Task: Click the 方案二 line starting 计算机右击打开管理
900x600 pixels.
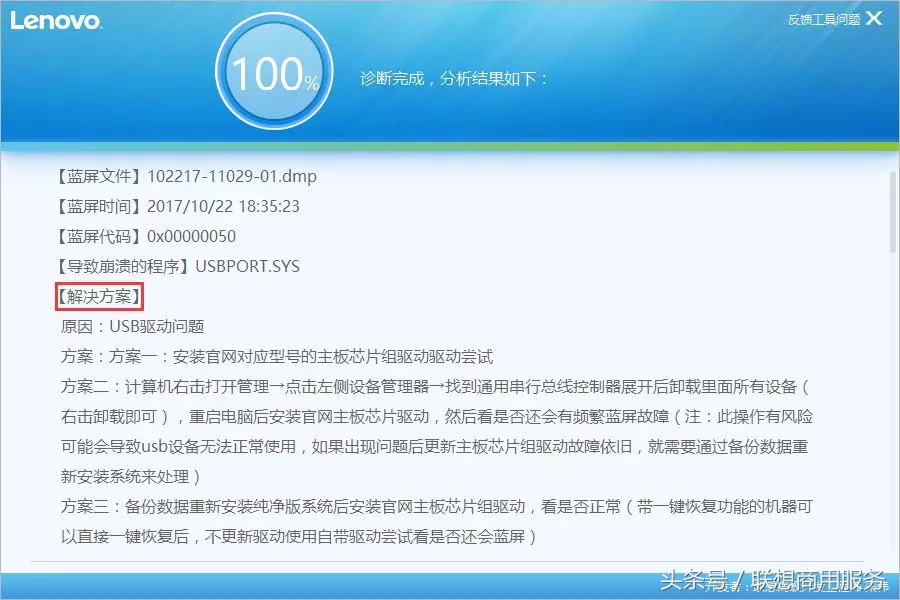Action: (436, 386)
